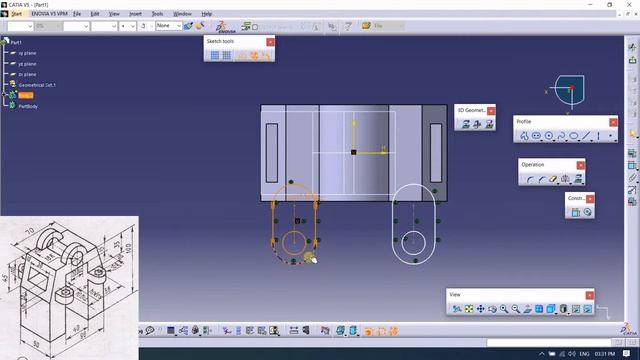Close the Sketch tools toolbar
This screenshot has width=640, height=360.
point(270,42)
